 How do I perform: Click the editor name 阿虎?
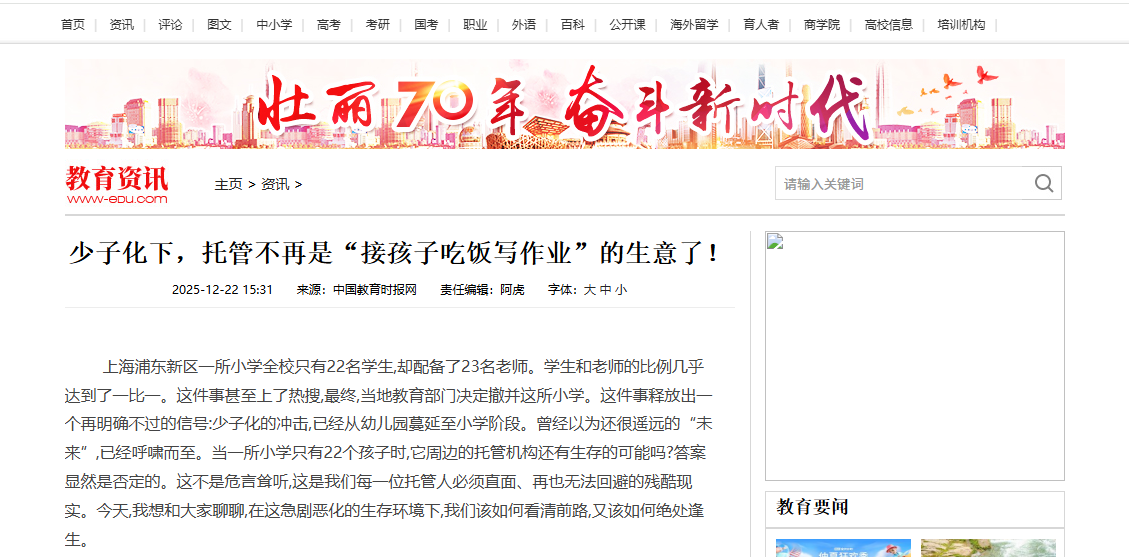[513, 290]
